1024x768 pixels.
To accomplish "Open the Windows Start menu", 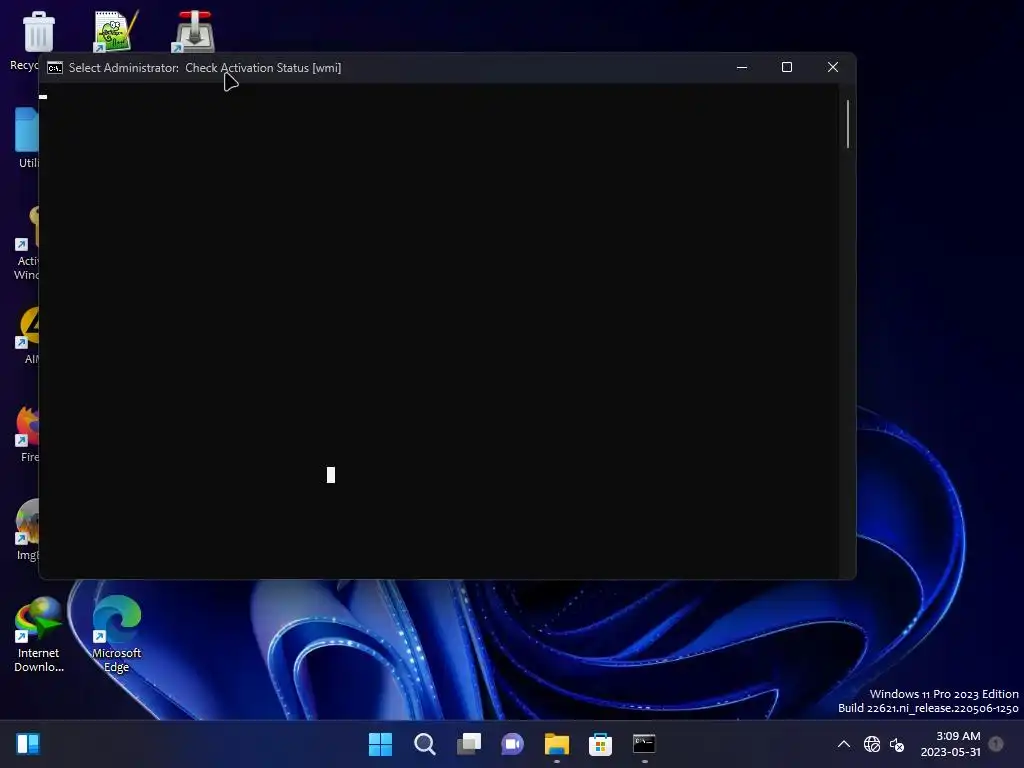I will tap(380, 744).
